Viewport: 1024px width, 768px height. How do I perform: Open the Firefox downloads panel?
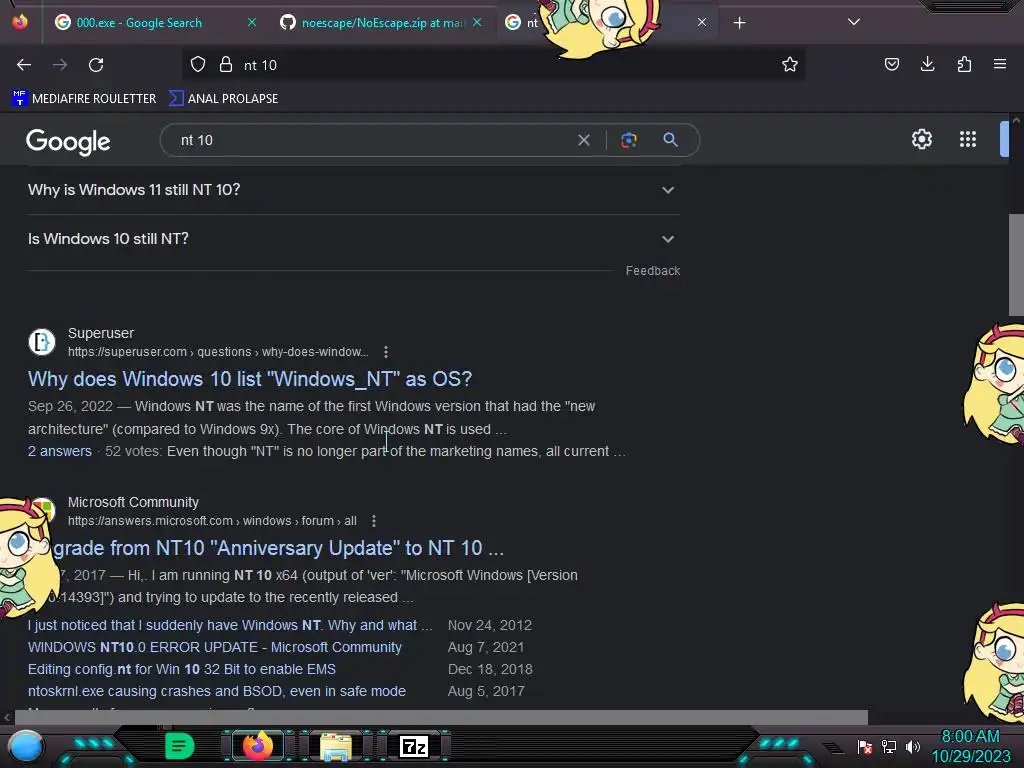(x=927, y=64)
